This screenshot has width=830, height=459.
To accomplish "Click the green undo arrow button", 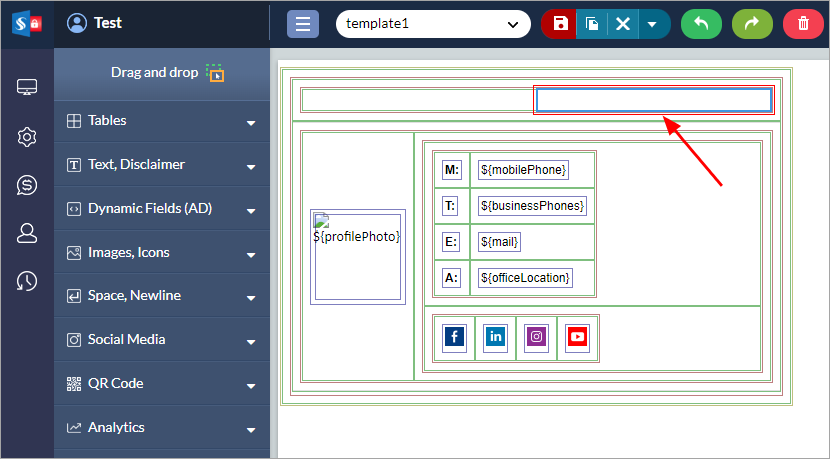I will coord(702,24).
